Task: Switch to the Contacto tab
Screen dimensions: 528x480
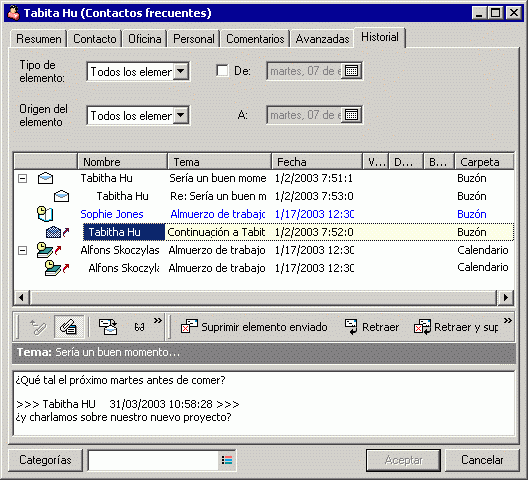Action: [x=95, y=39]
